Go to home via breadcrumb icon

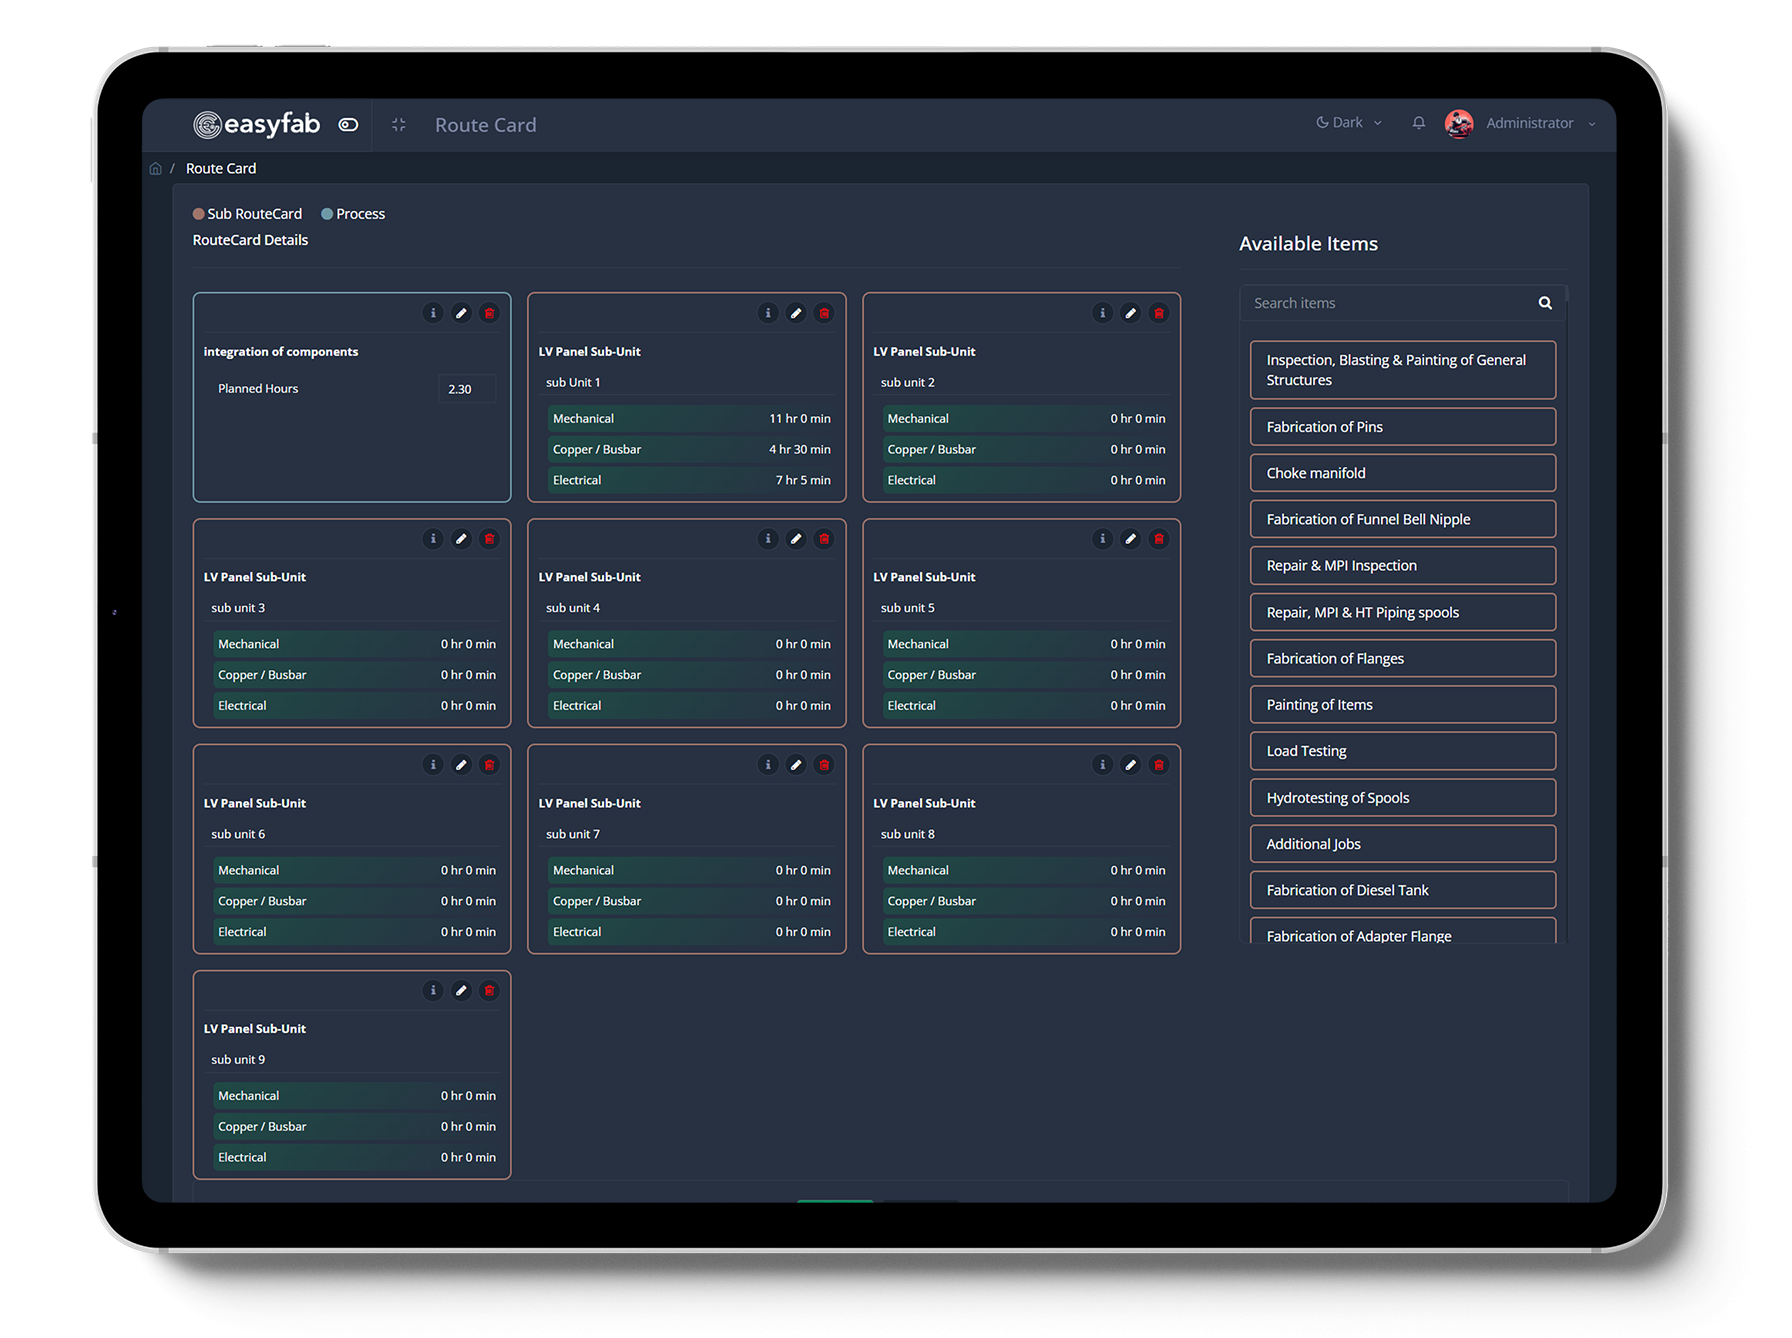[x=155, y=169]
